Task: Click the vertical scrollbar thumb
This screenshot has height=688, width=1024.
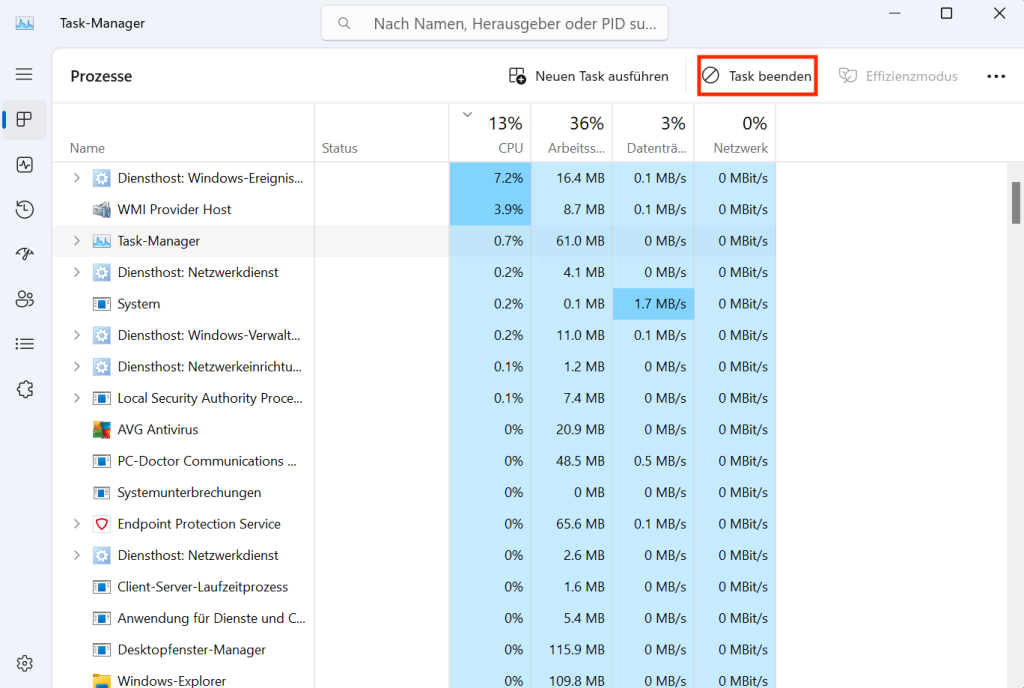Action: click(1016, 203)
